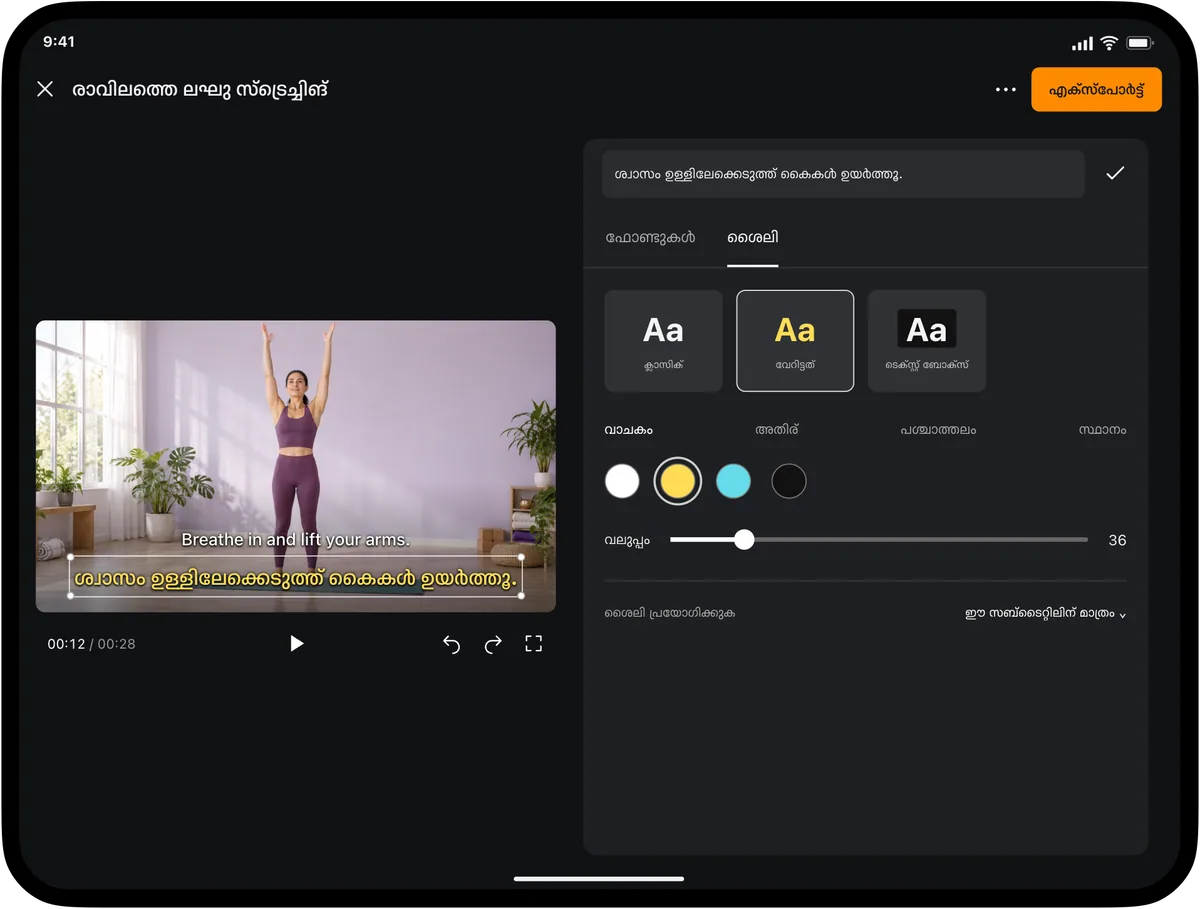The width and height of the screenshot is (1200, 909).
Task: Click the വലുപ്പം size slider handle
Action: click(744, 540)
